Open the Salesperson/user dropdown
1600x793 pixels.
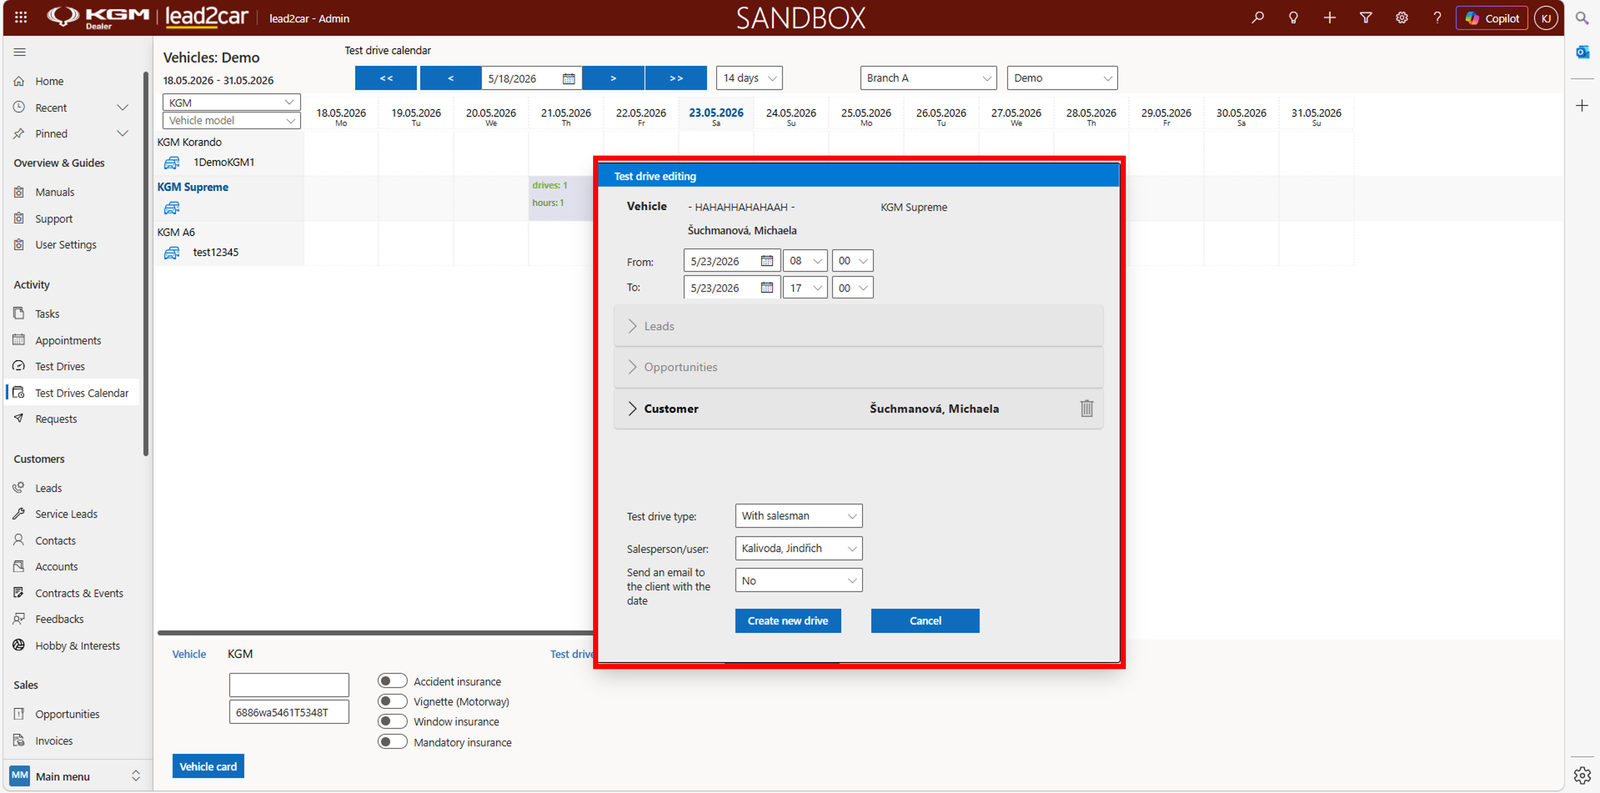799,548
